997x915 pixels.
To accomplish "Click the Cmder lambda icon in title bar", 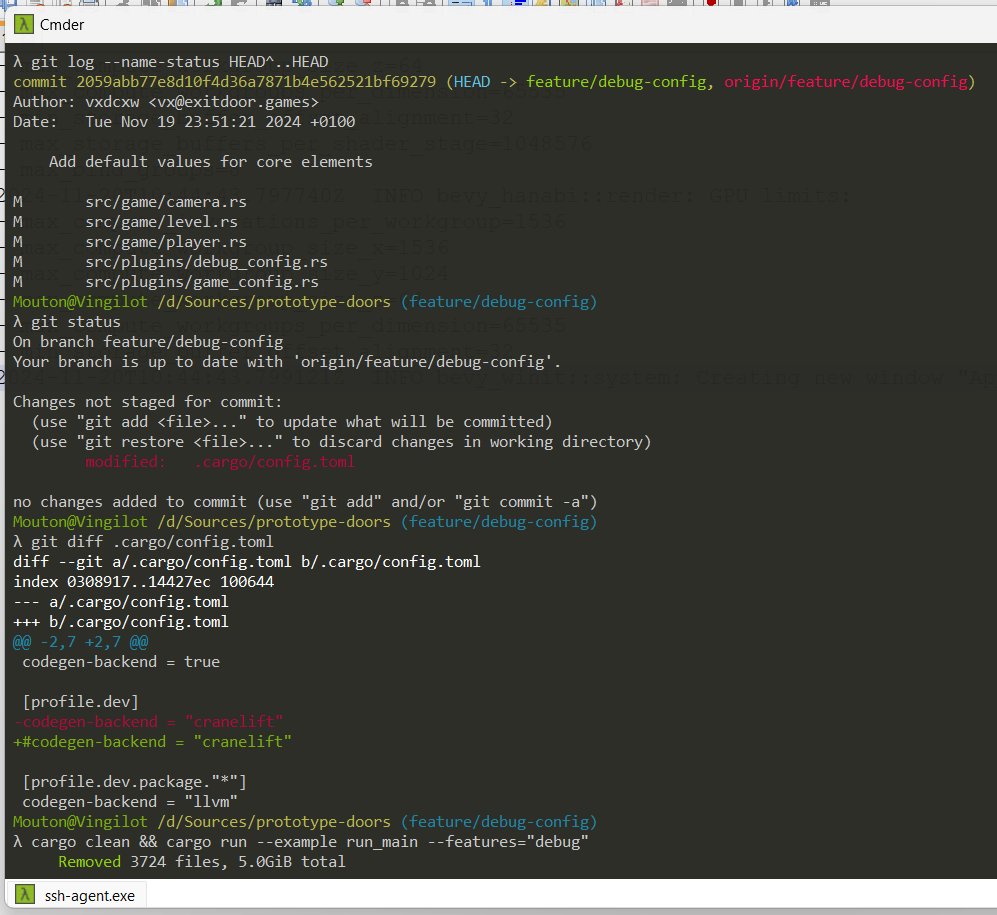I will tap(24, 25).
